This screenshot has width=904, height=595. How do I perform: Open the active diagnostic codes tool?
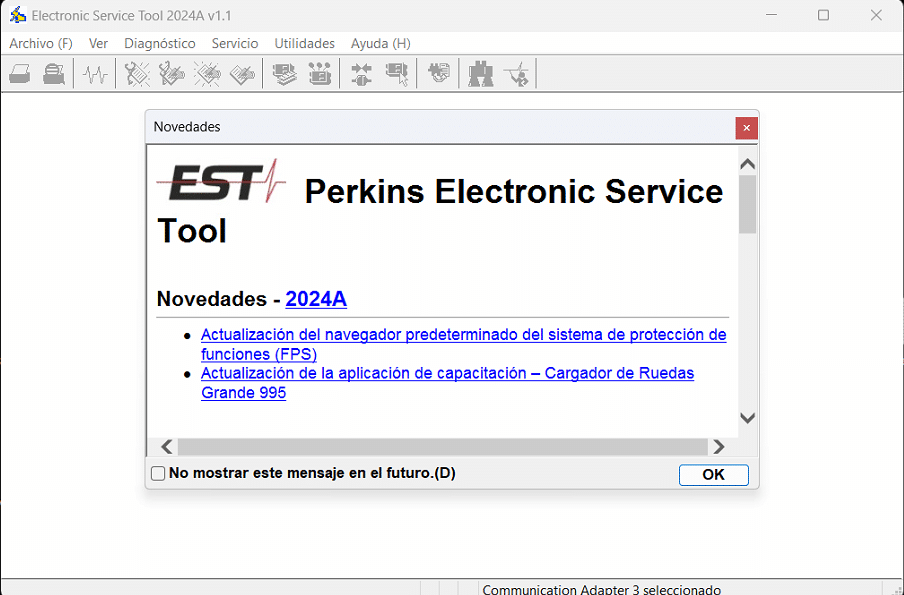click(x=136, y=73)
